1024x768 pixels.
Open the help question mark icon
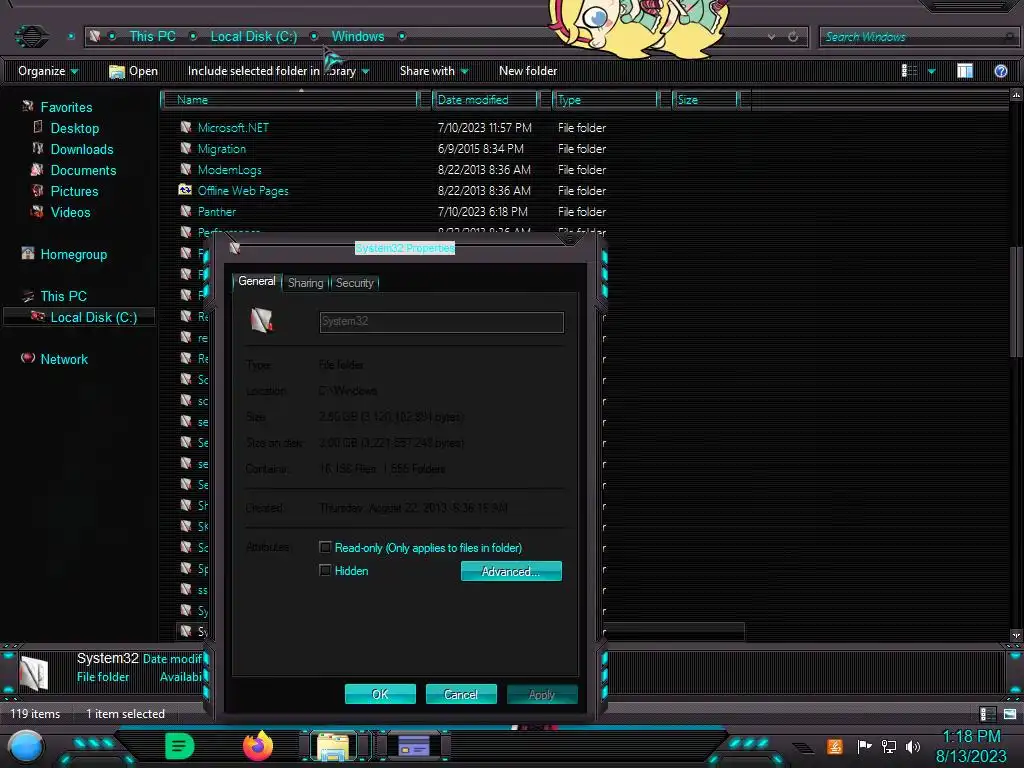(x=1000, y=71)
